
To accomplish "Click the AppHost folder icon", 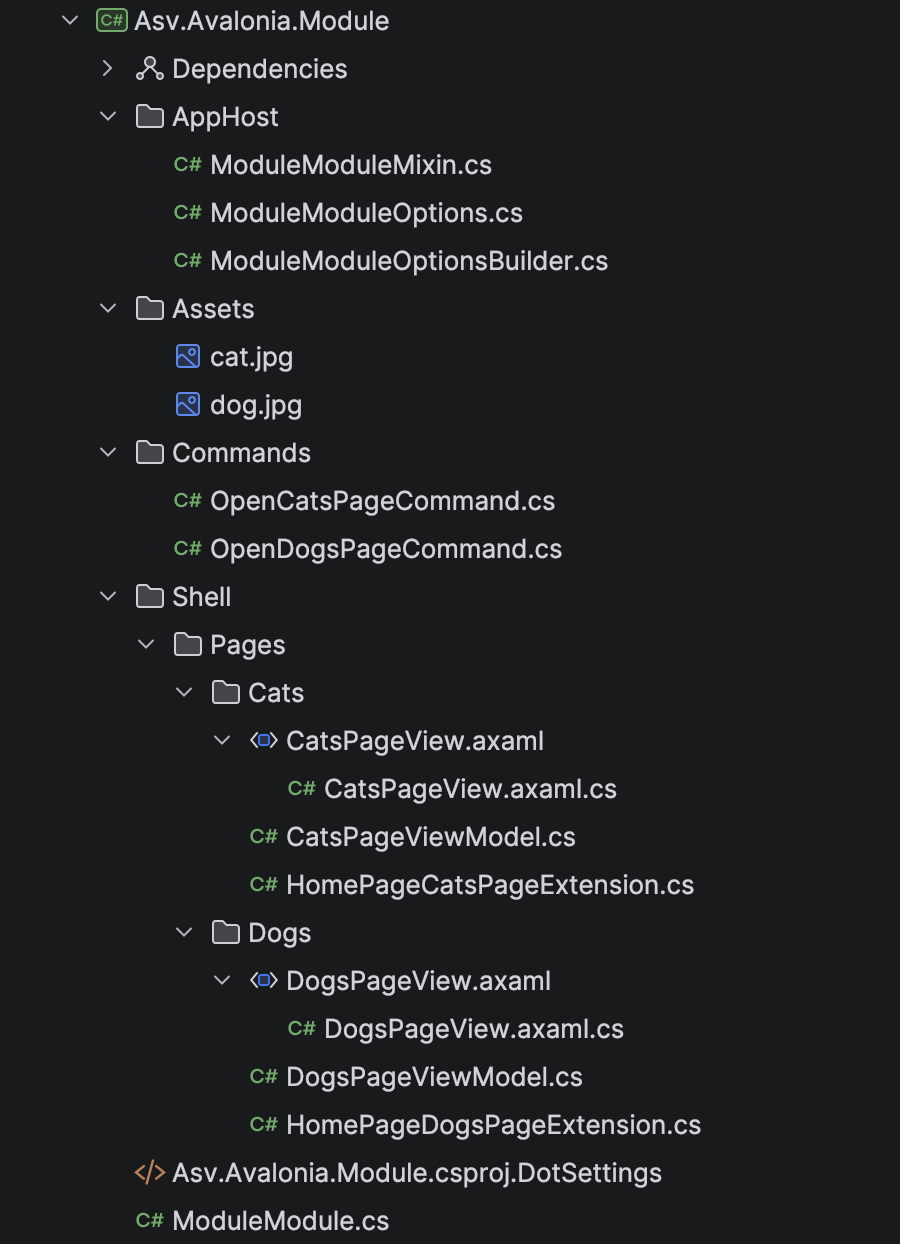I will click(149, 117).
